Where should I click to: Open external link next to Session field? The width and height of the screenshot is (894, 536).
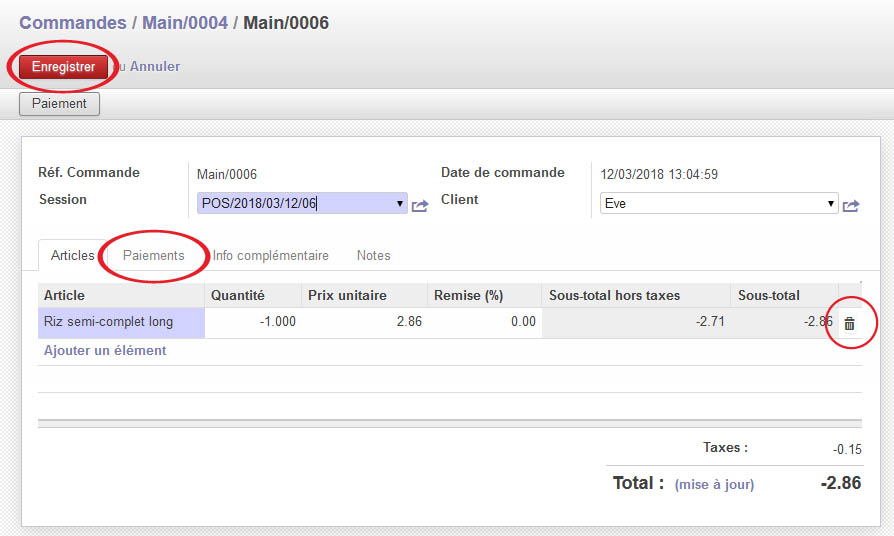[x=420, y=205]
